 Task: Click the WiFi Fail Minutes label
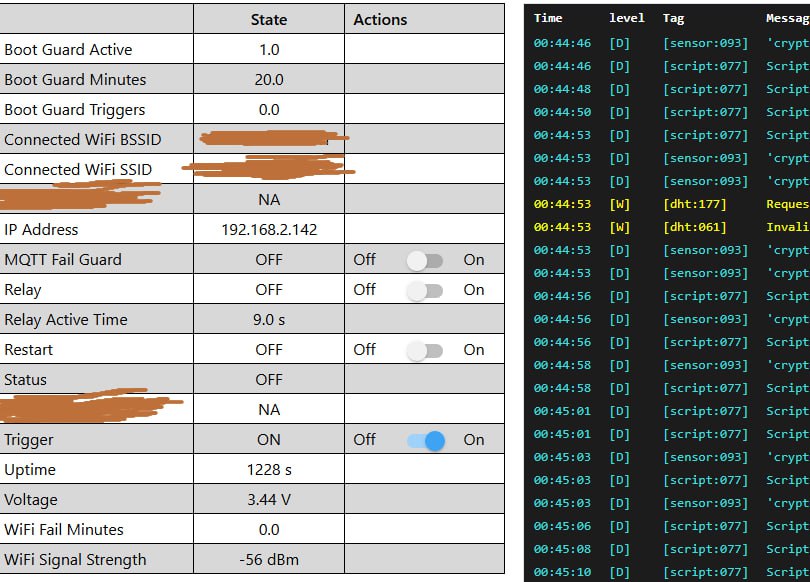(x=64, y=529)
